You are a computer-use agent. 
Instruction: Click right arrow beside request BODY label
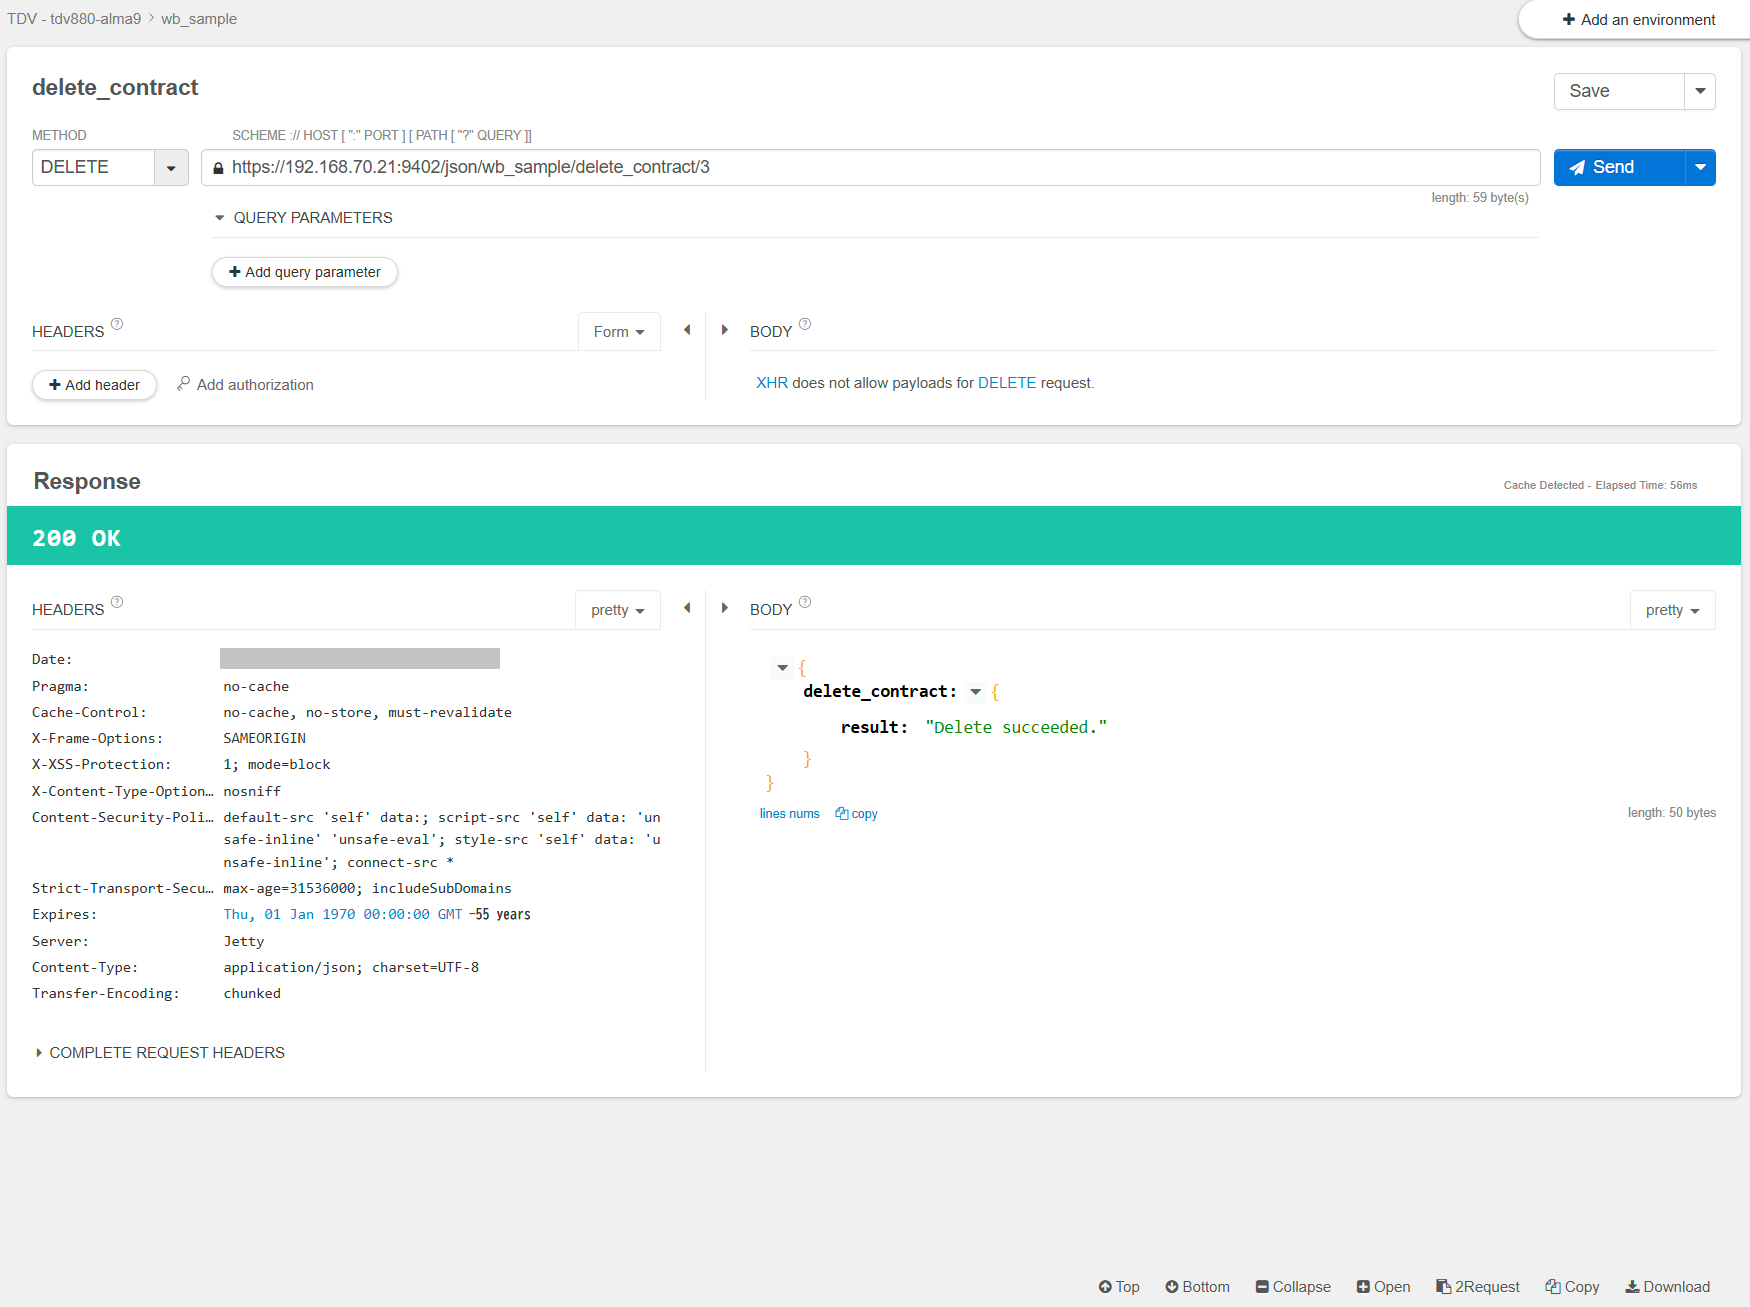click(x=725, y=330)
